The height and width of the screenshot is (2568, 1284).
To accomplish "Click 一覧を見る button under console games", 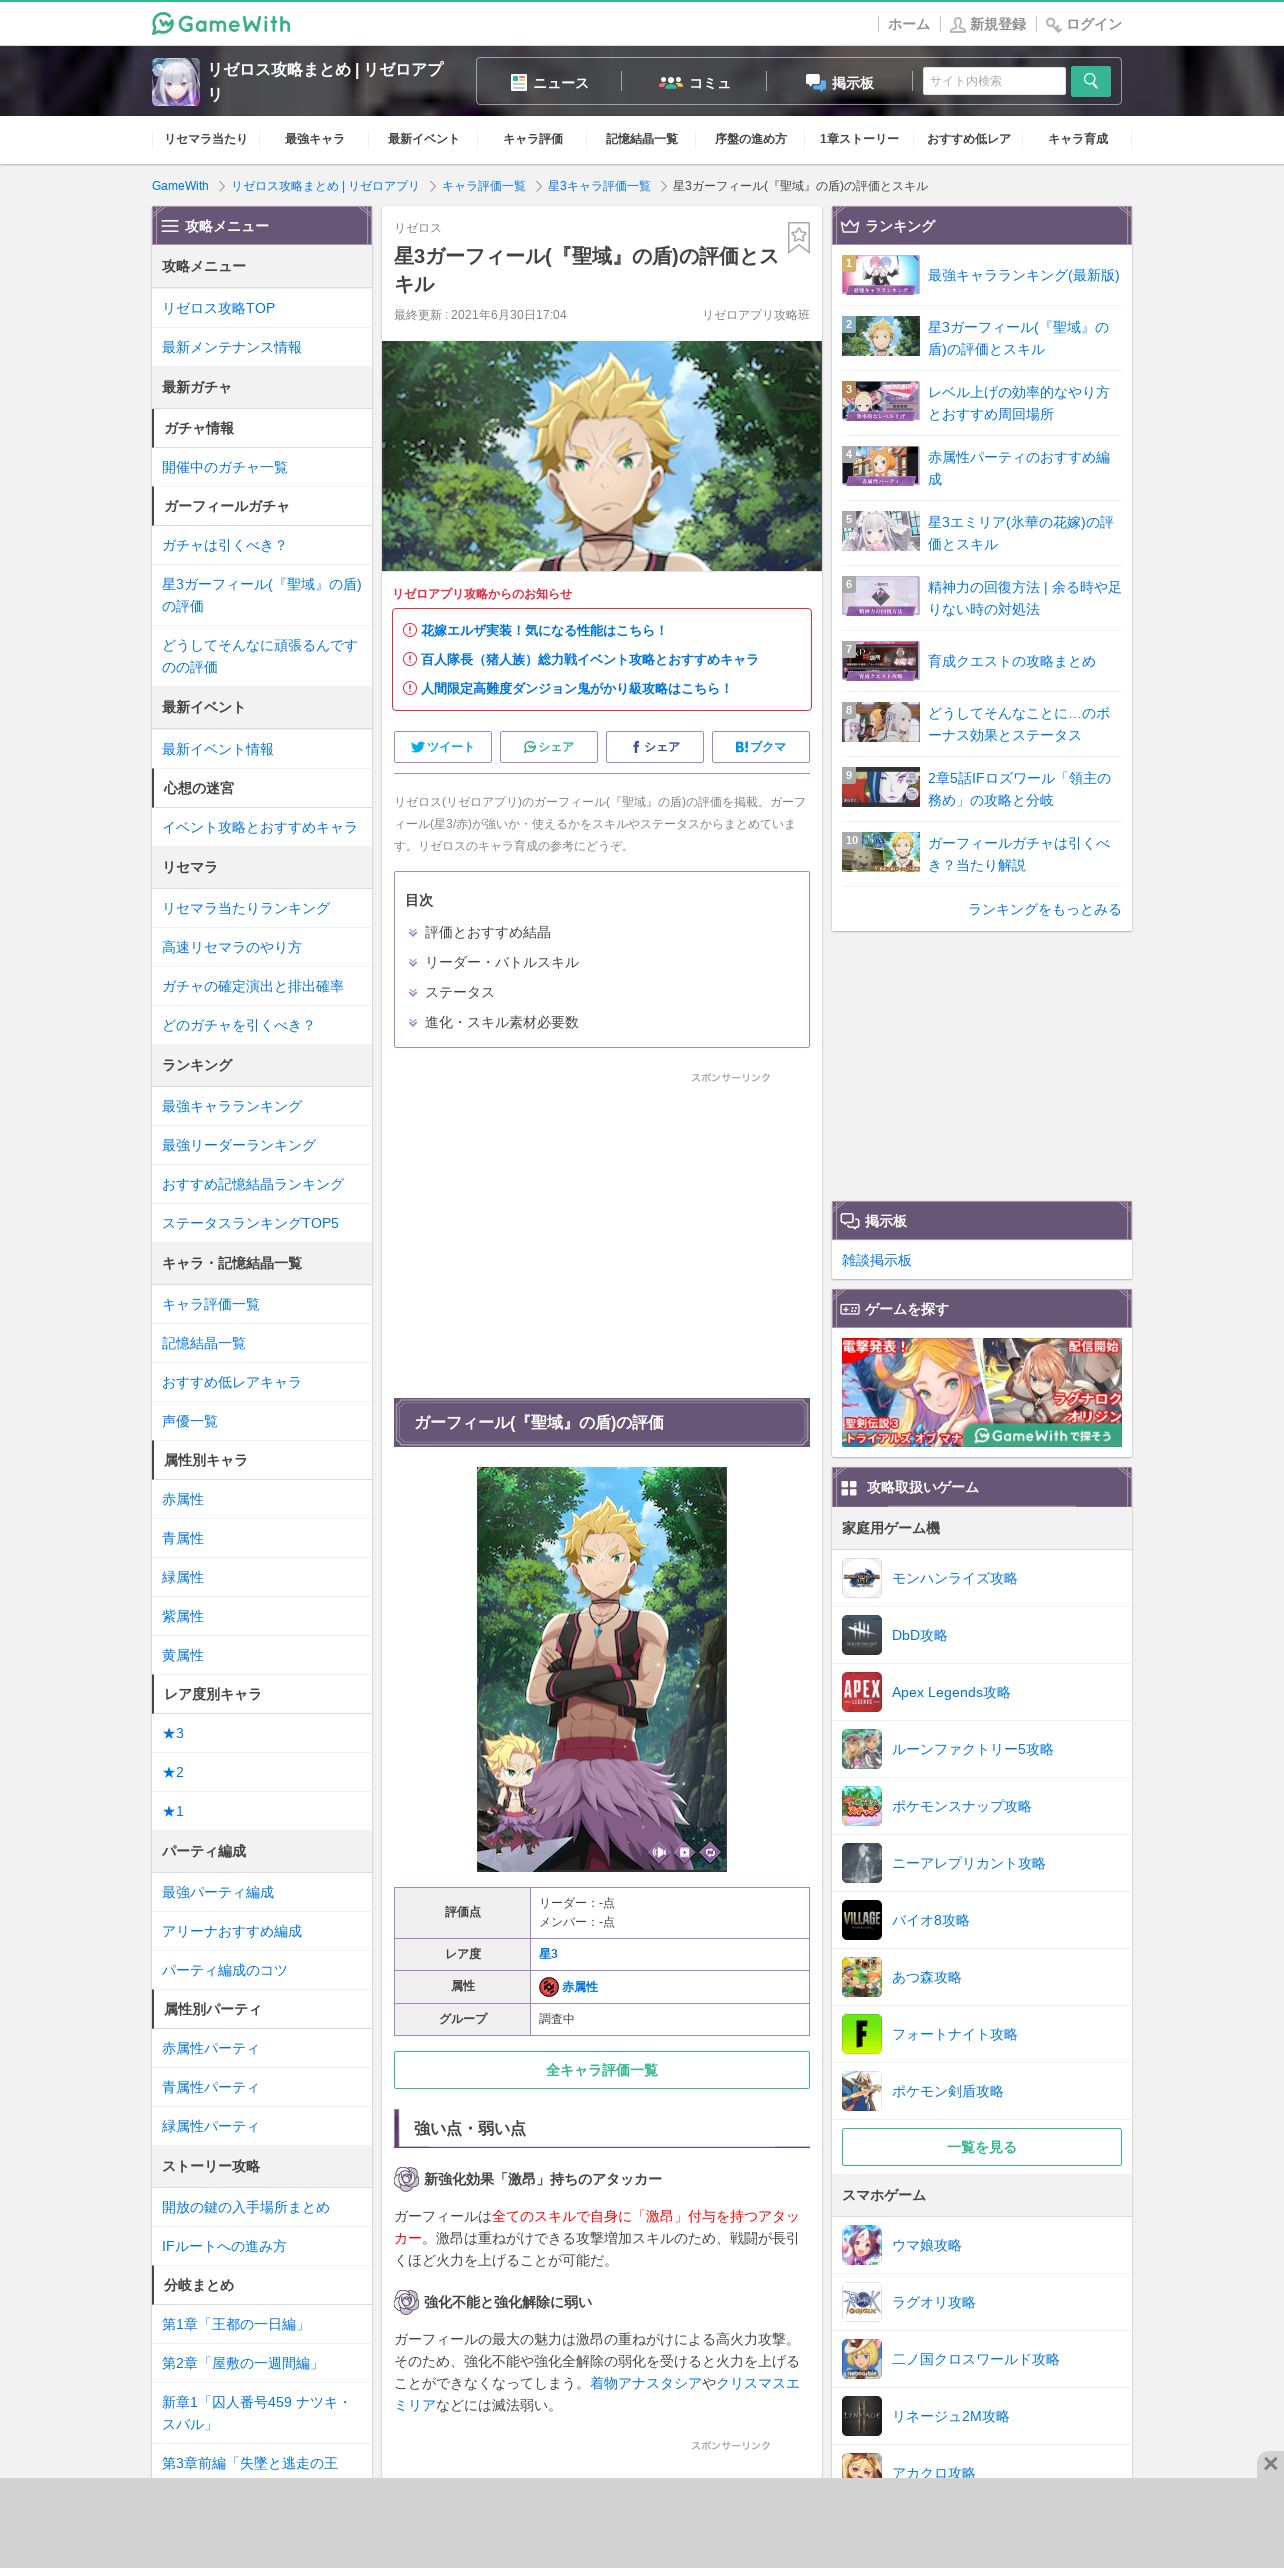I will pos(982,2147).
